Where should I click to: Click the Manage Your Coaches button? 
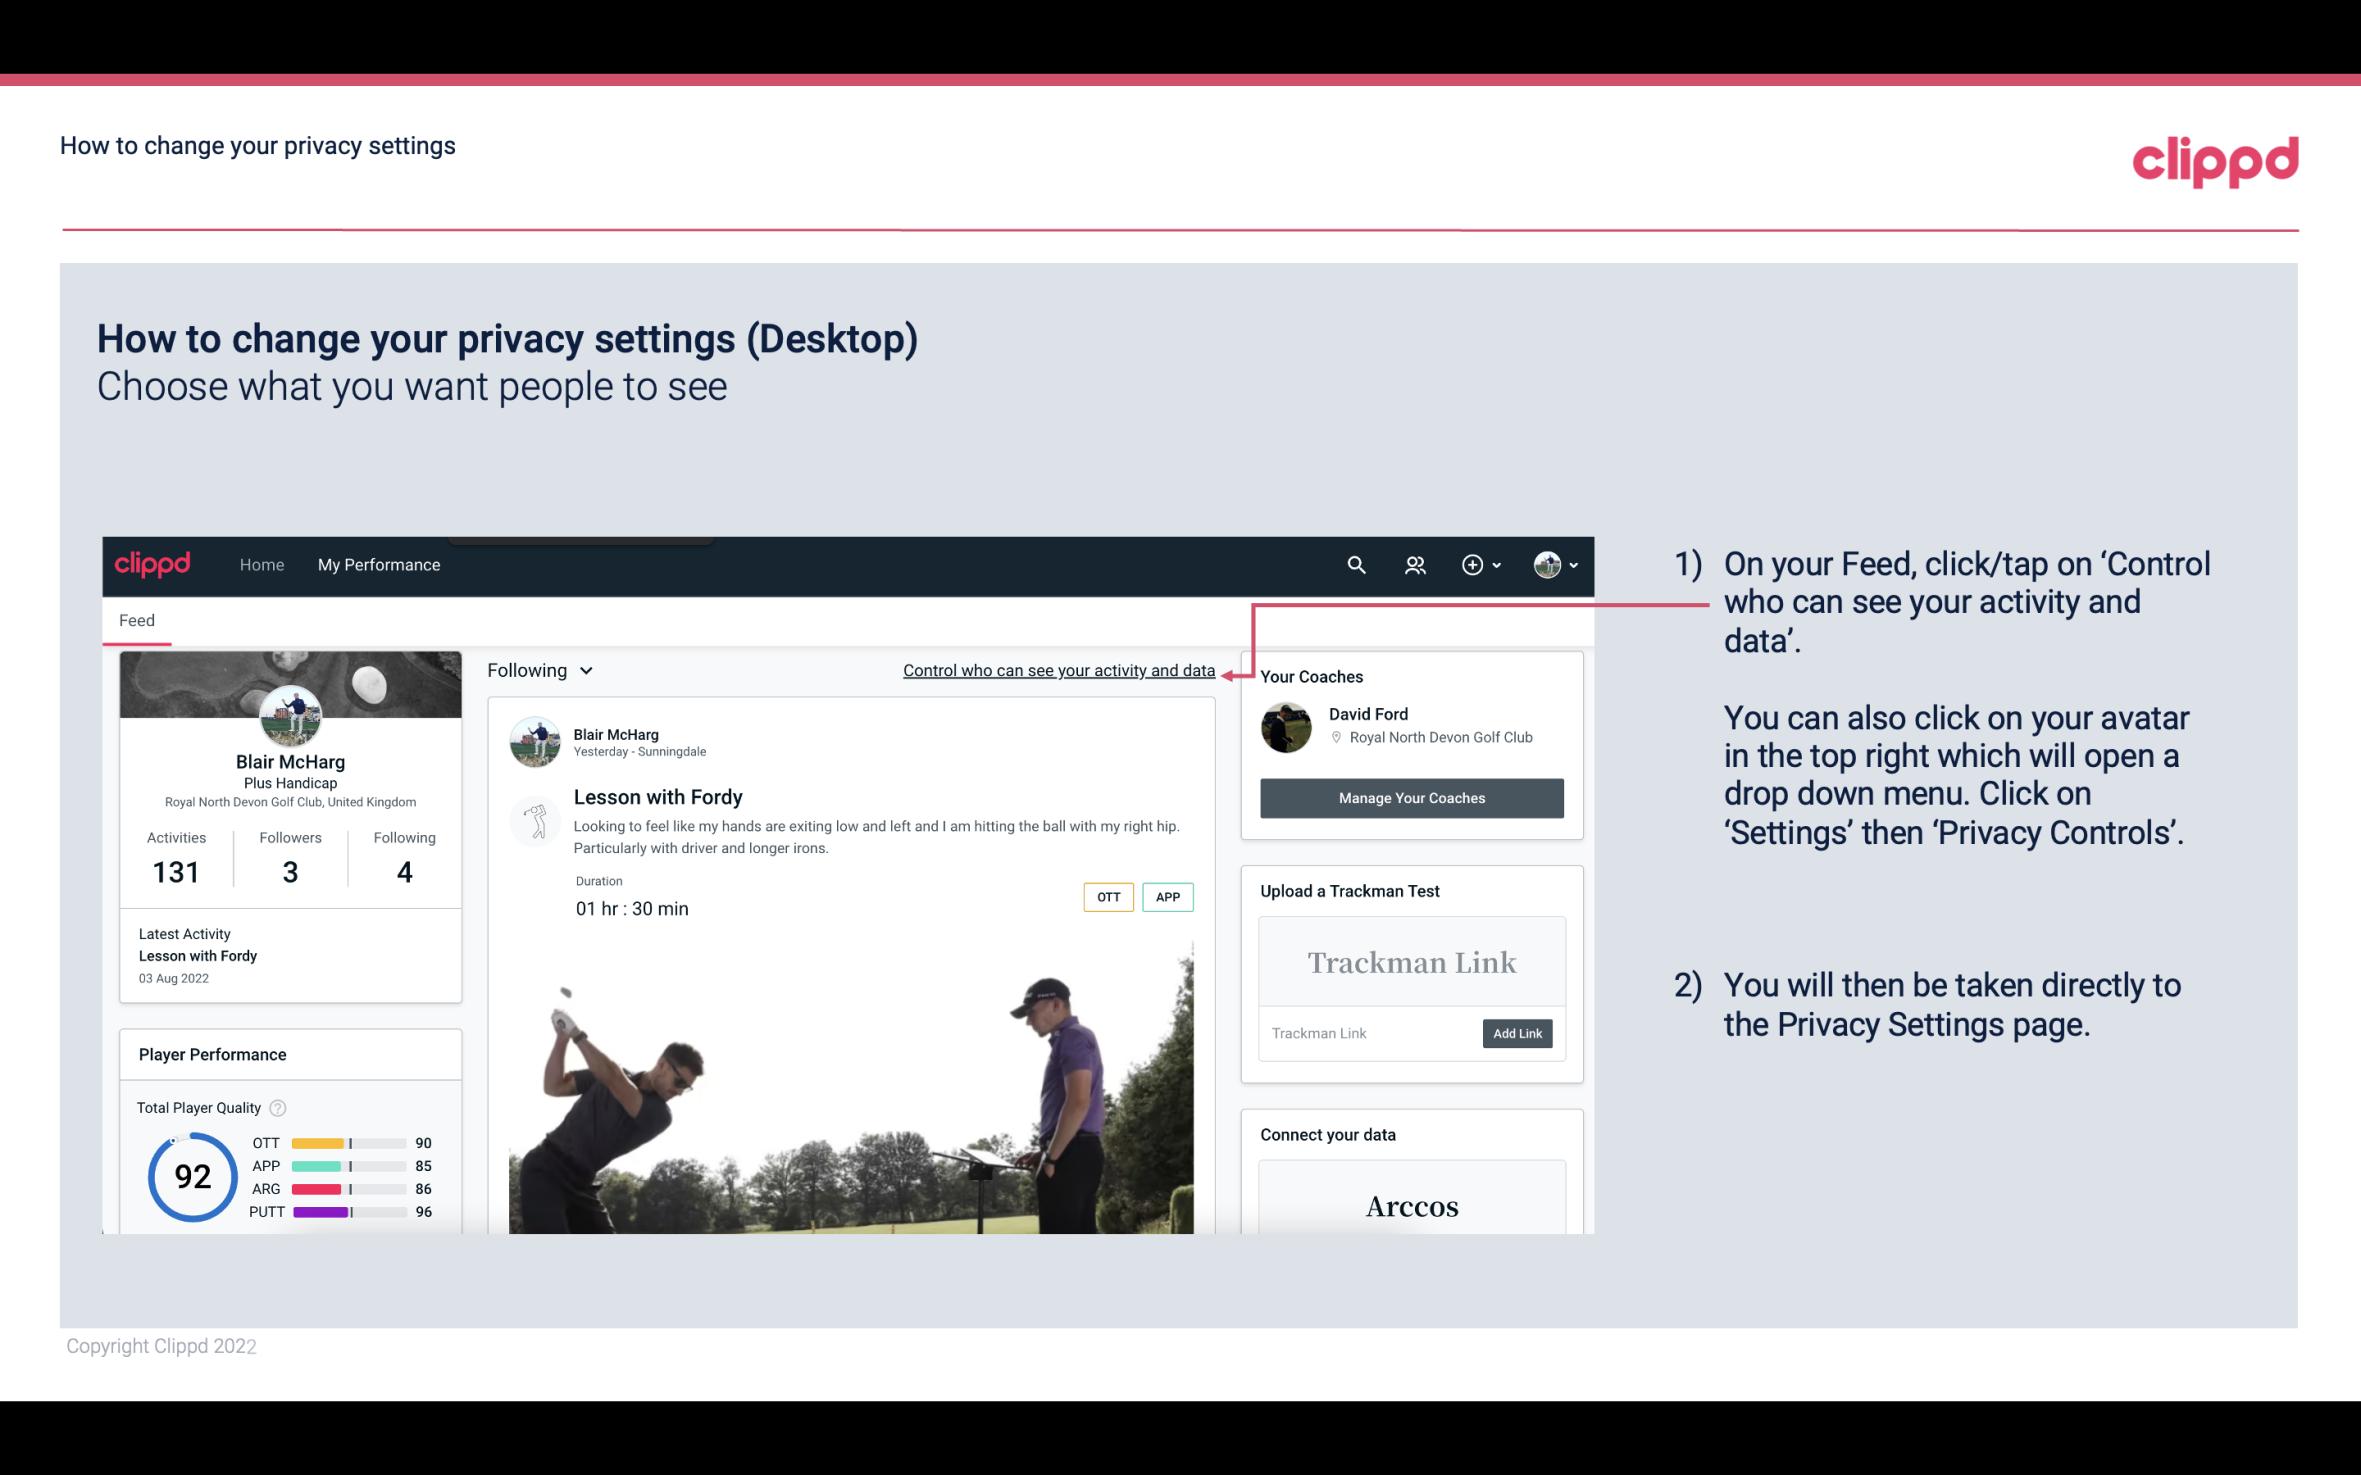coord(1410,797)
